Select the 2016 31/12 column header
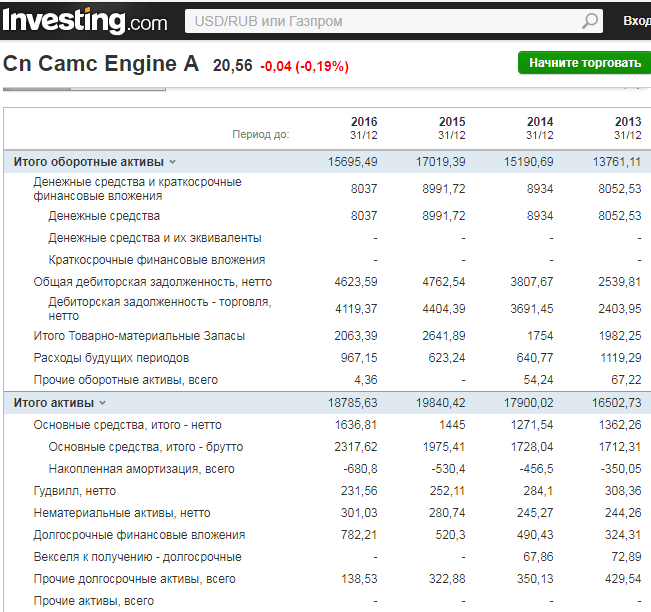 click(364, 128)
